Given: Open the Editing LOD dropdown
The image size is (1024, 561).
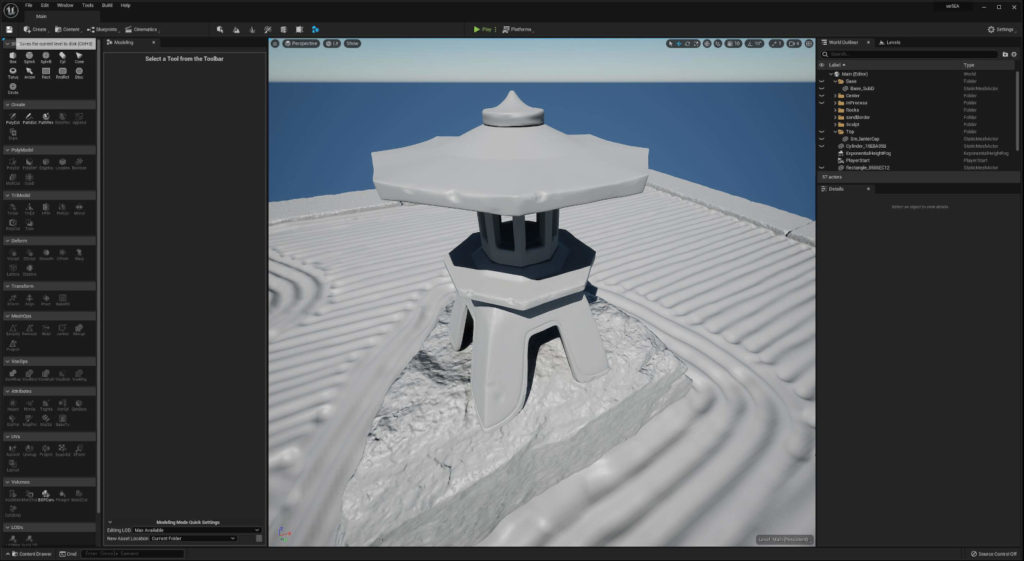Looking at the screenshot, I should 197,530.
